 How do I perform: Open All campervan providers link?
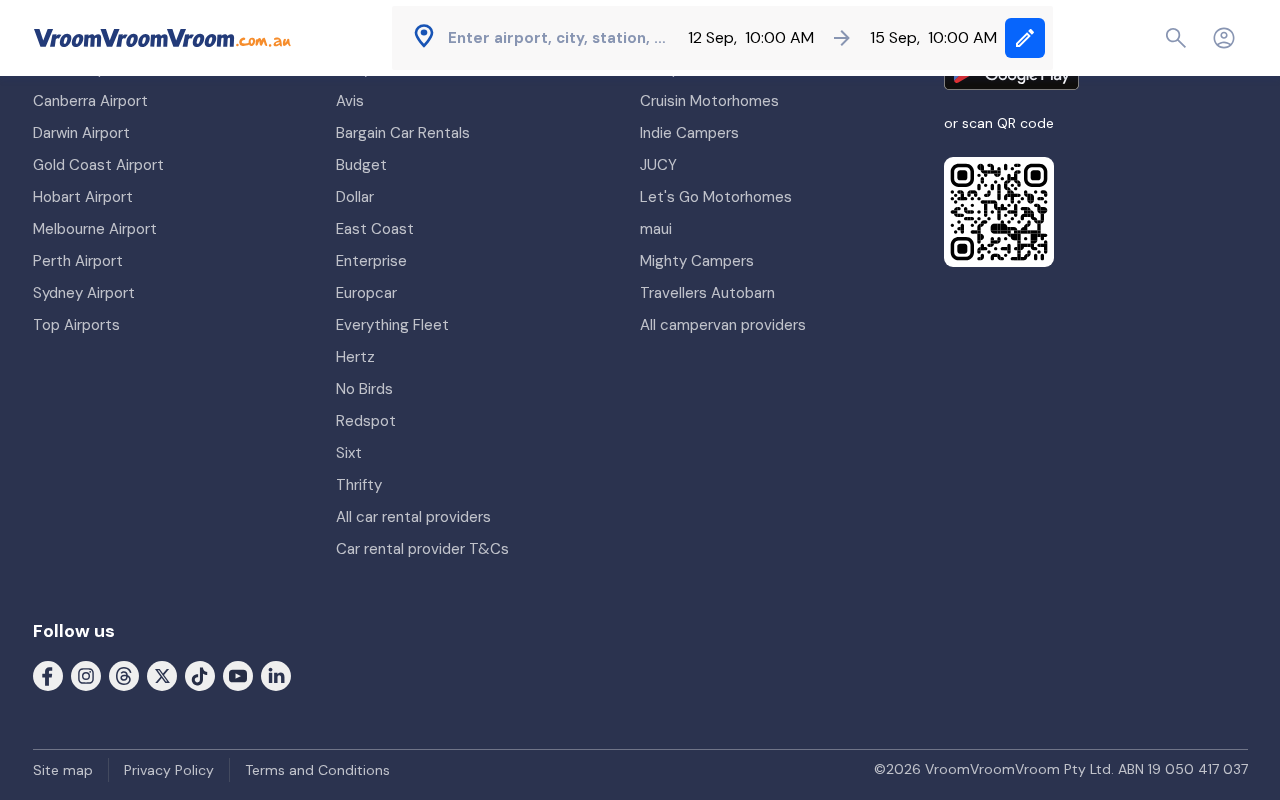point(723,325)
